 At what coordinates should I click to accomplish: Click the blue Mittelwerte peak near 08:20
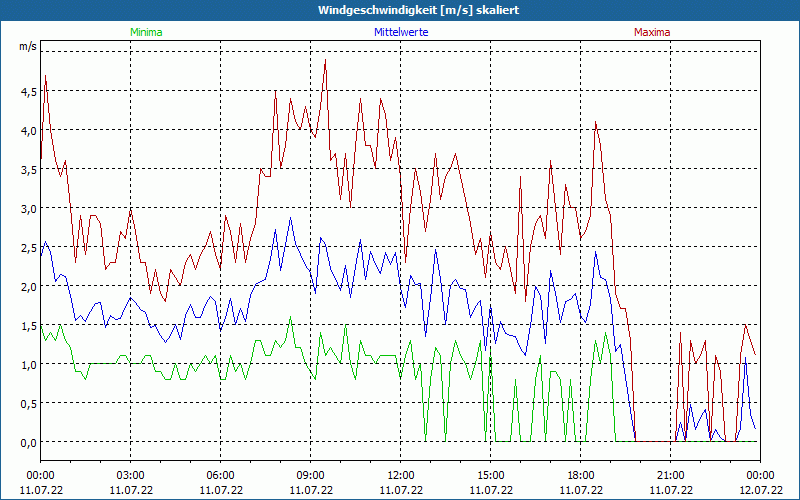[x=290, y=218]
